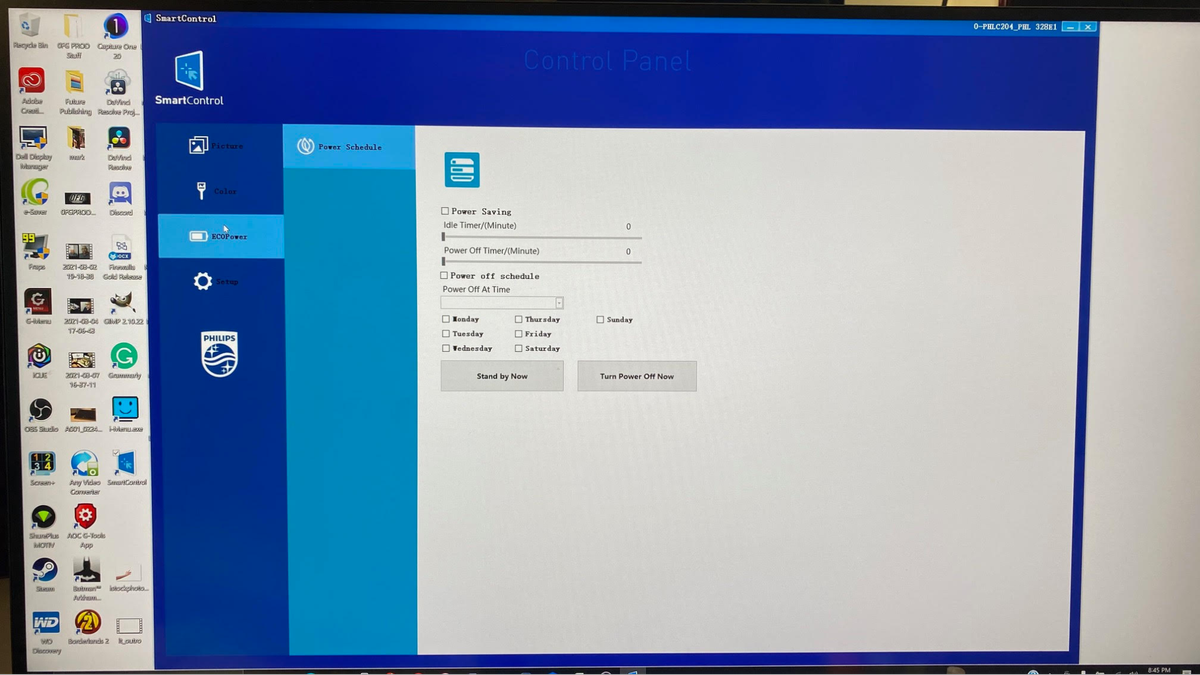The height and width of the screenshot is (675, 1200).
Task: Select the Recycle Bin desktop icon
Action: pyautogui.click(x=30, y=31)
